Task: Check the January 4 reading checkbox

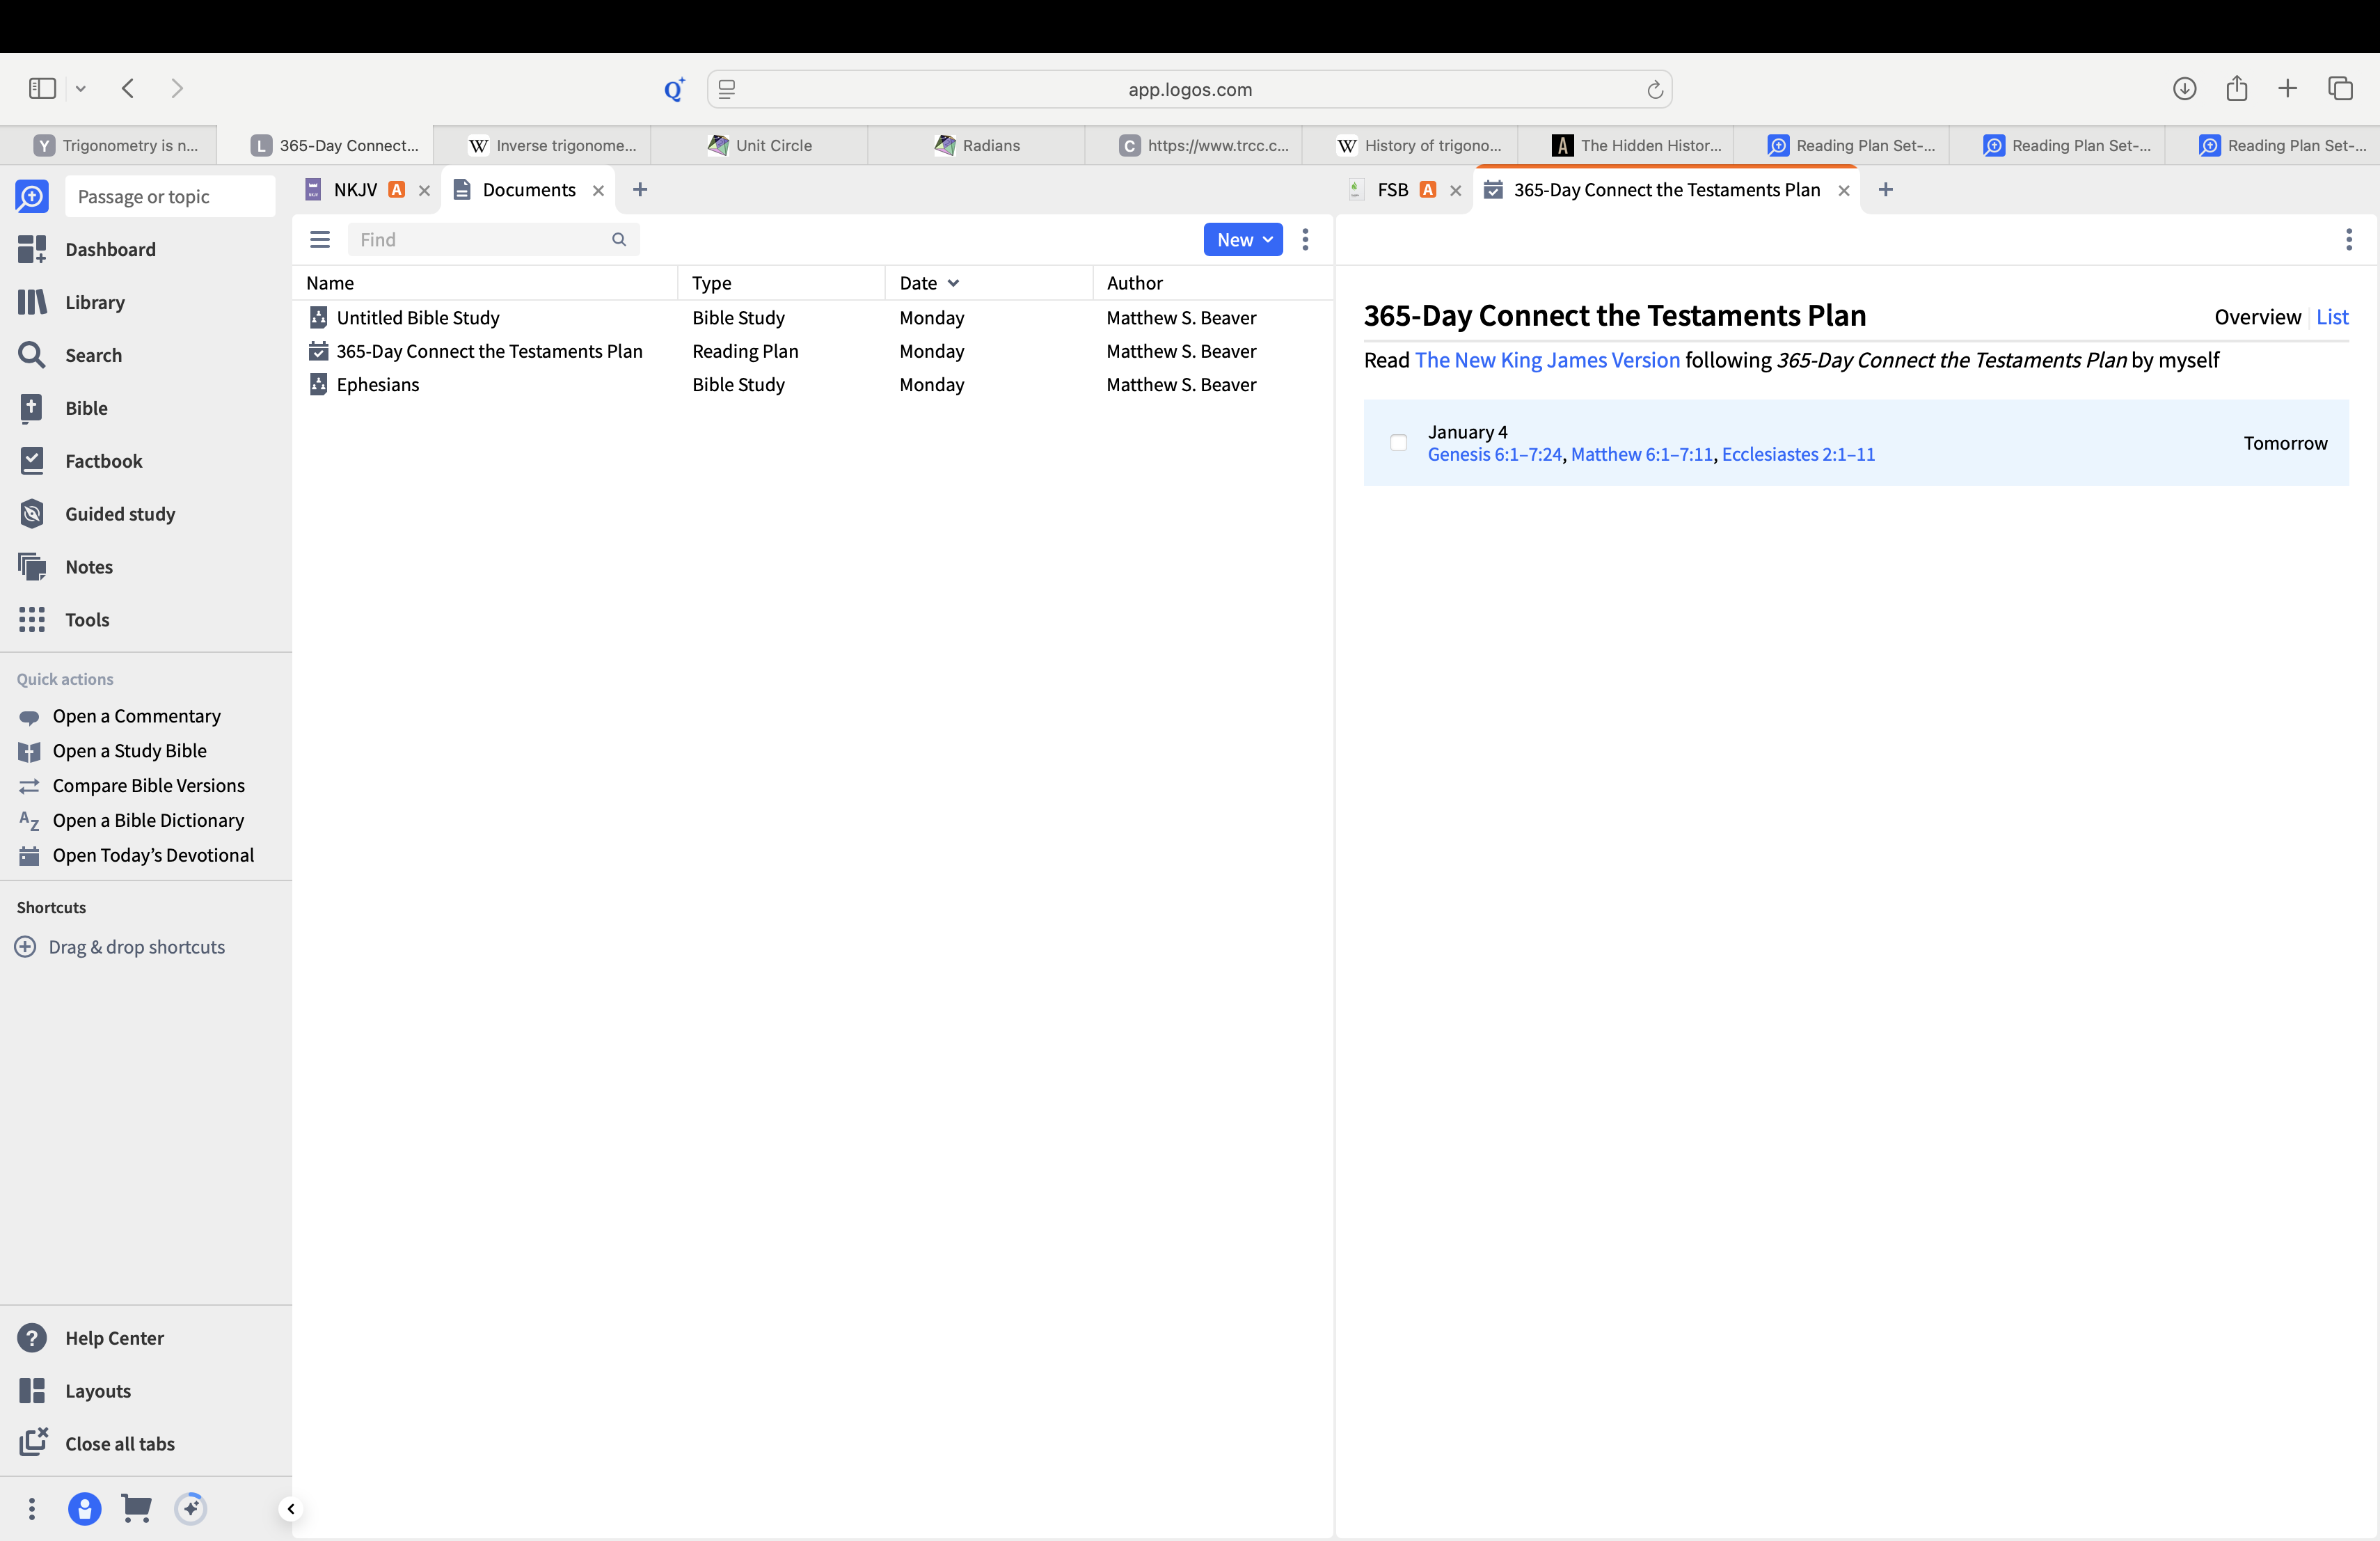Action: [1399, 443]
